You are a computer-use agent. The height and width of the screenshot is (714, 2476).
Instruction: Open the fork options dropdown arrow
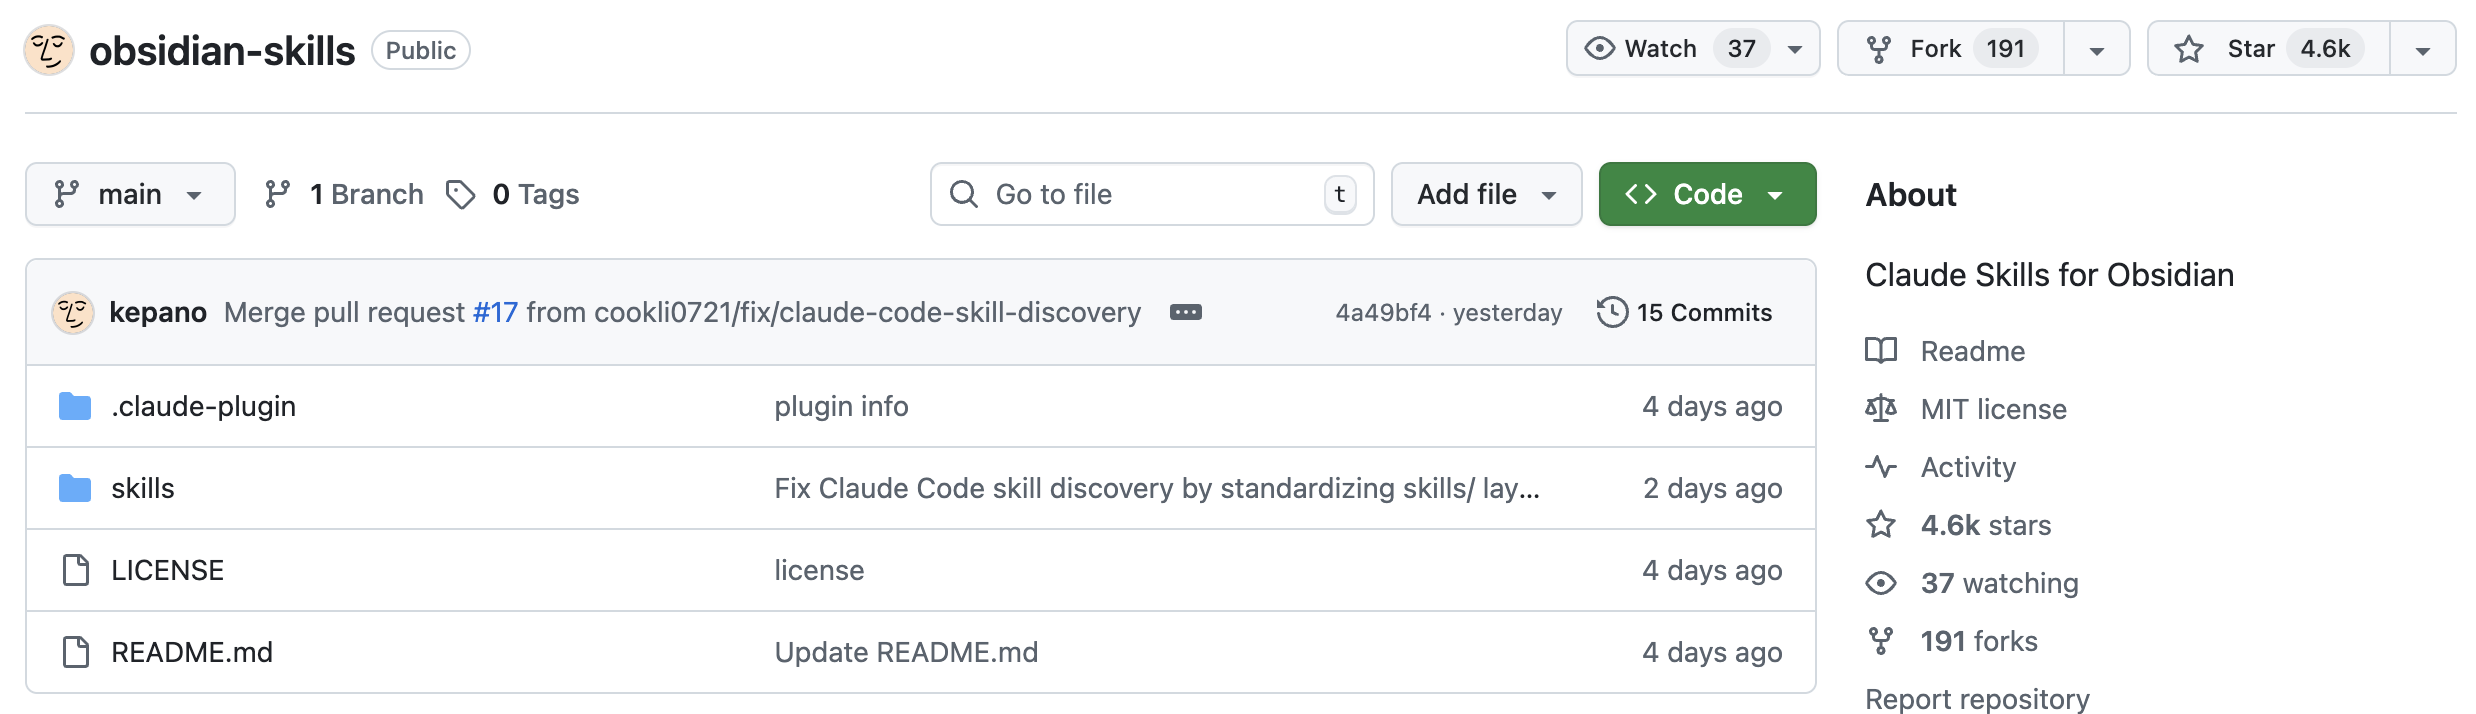pos(2096,49)
